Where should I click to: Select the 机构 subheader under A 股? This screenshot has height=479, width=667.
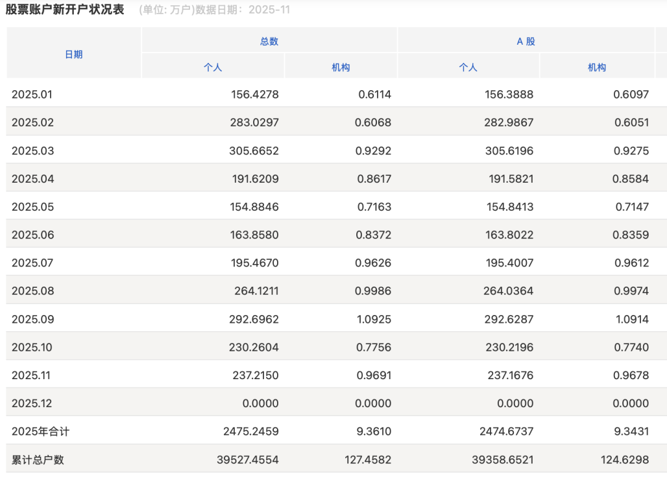[597, 67]
